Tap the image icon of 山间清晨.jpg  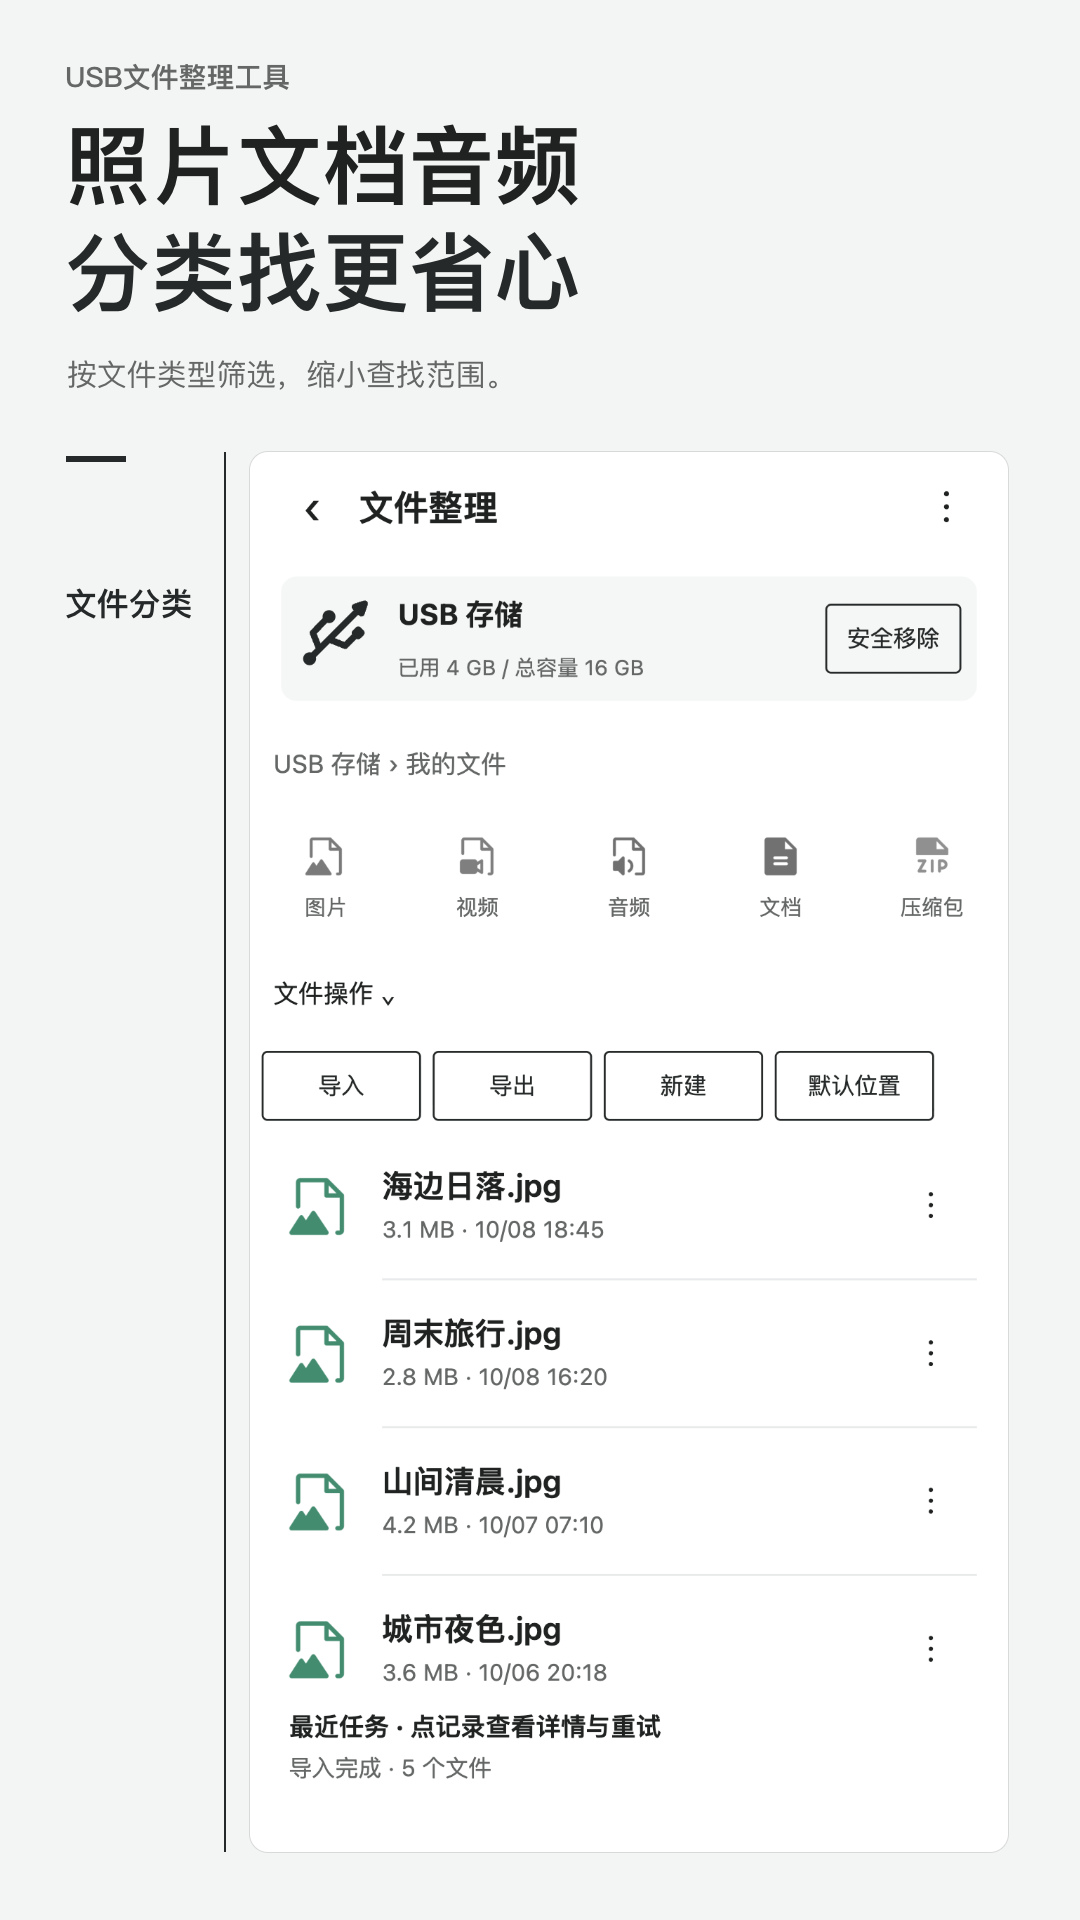pyautogui.click(x=317, y=1502)
